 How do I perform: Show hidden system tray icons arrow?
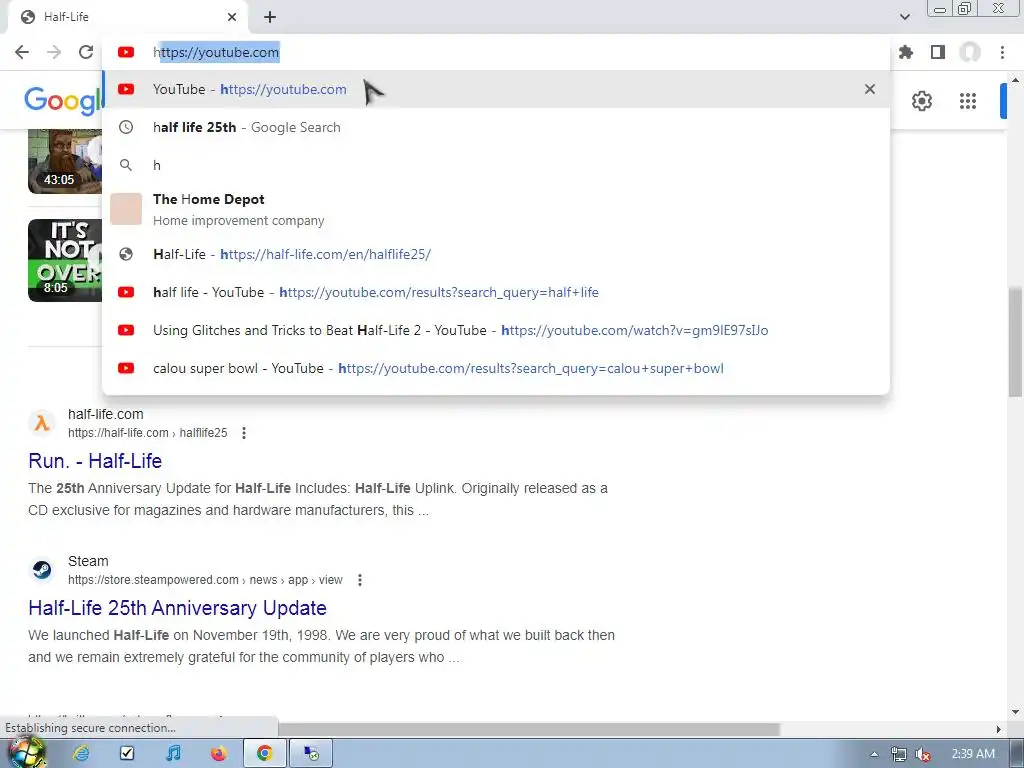tap(874, 754)
